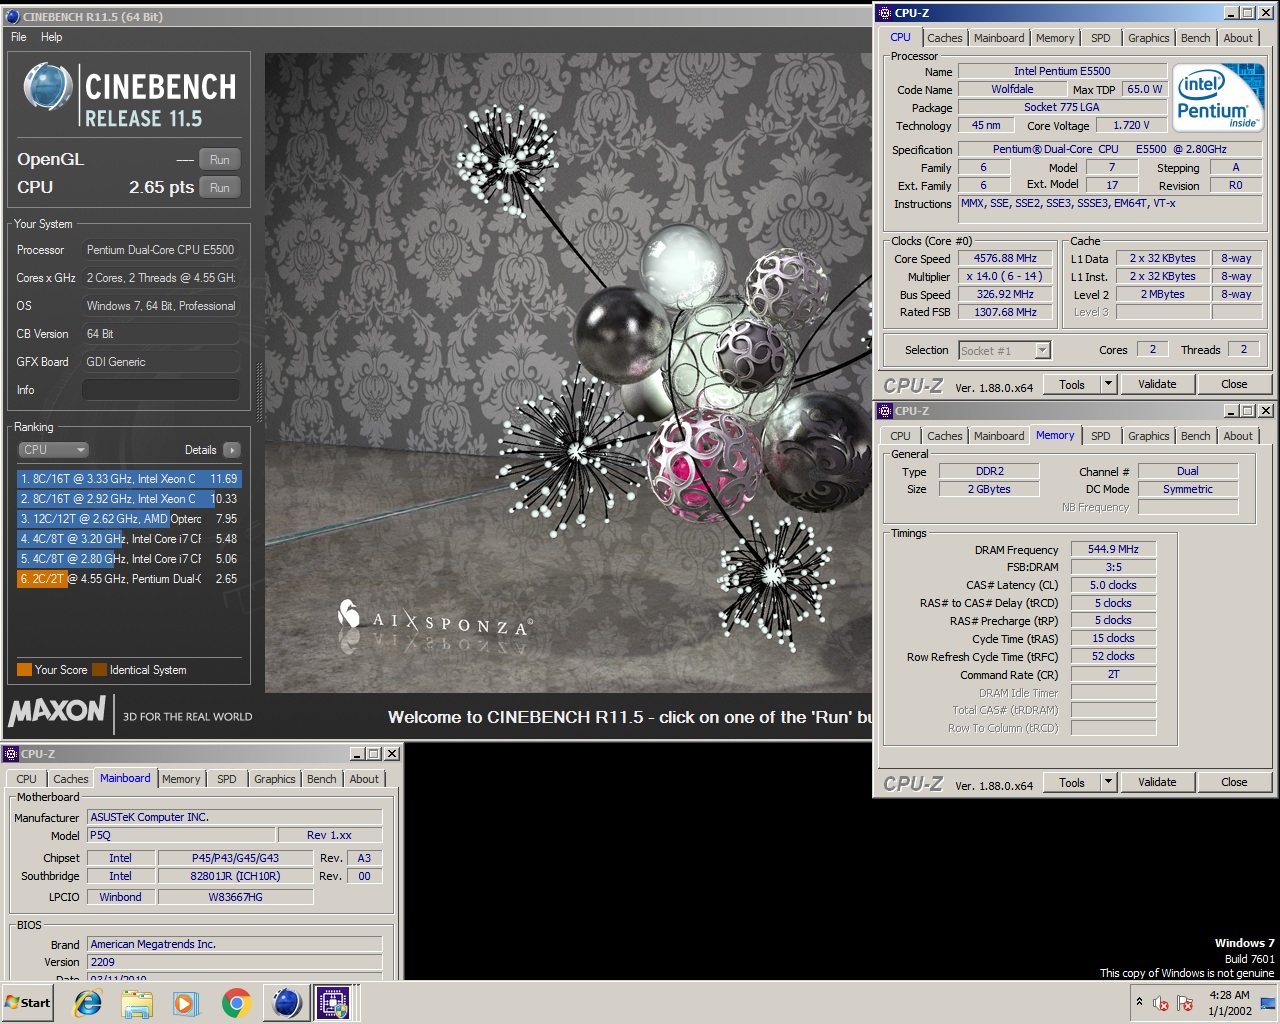Click the muted volume tray icon
The image size is (1280, 1024).
pos(1161,1003)
